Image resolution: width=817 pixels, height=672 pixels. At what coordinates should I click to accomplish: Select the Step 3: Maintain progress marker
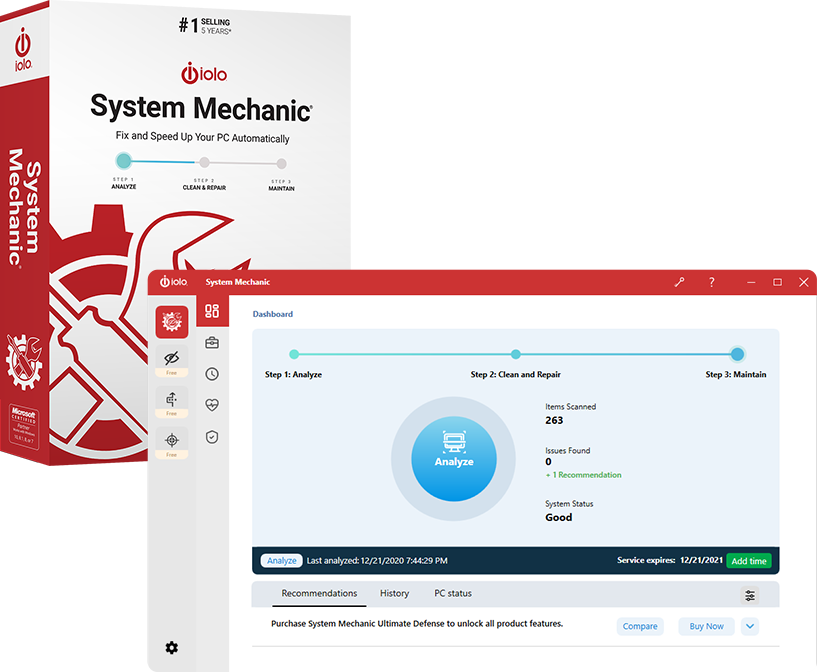point(737,354)
